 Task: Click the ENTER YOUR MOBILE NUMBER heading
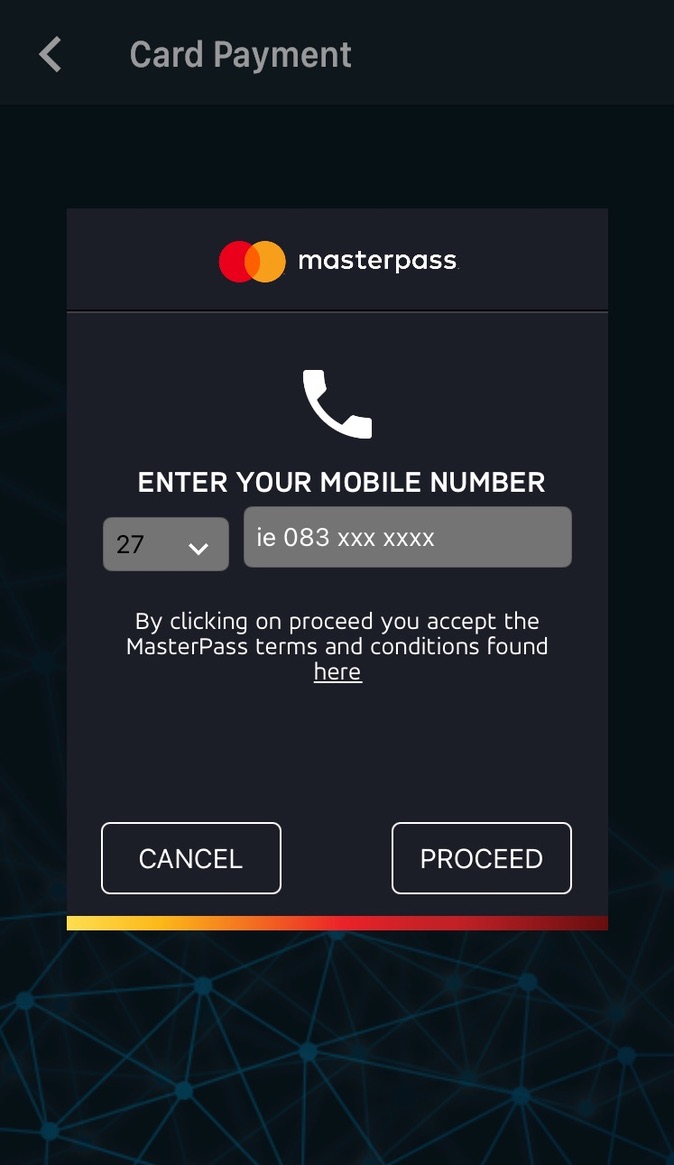tap(341, 482)
